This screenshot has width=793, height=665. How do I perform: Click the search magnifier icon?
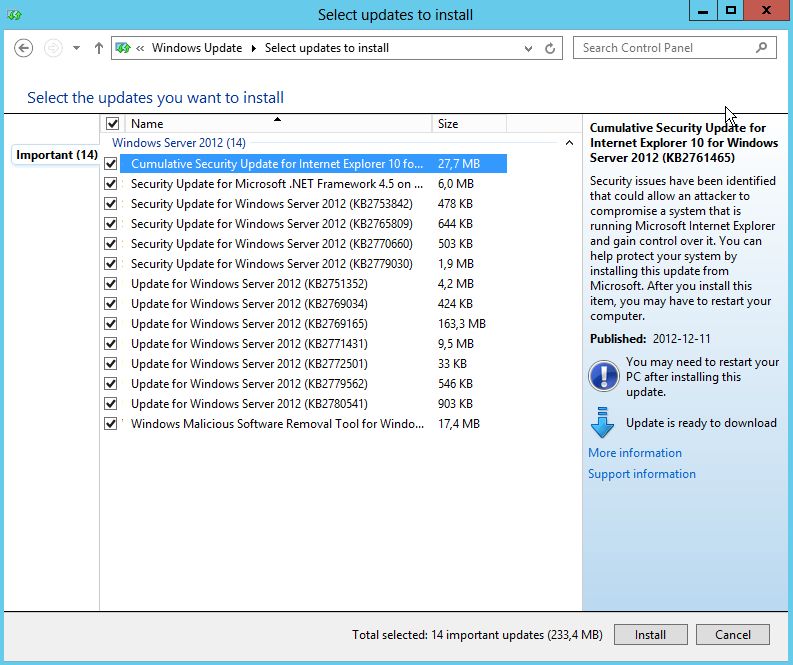761,48
